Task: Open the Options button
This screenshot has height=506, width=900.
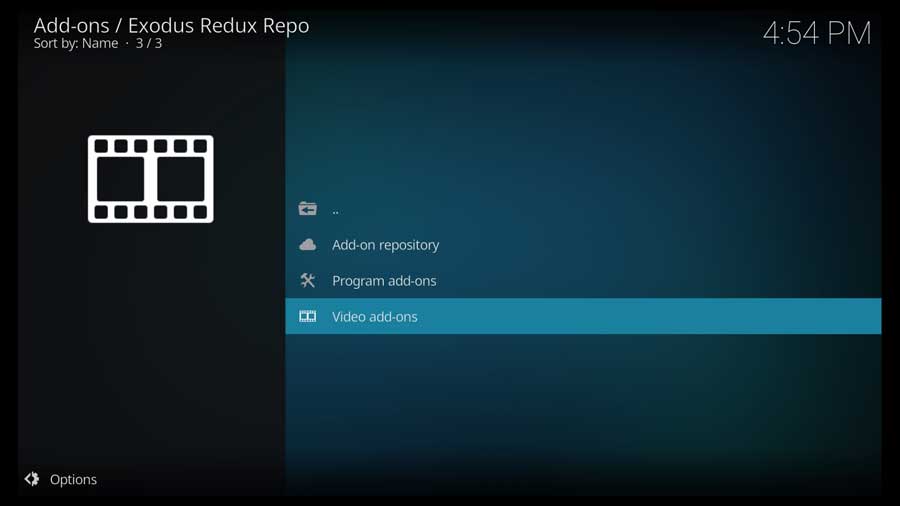Action: click(x=61, y=479)
